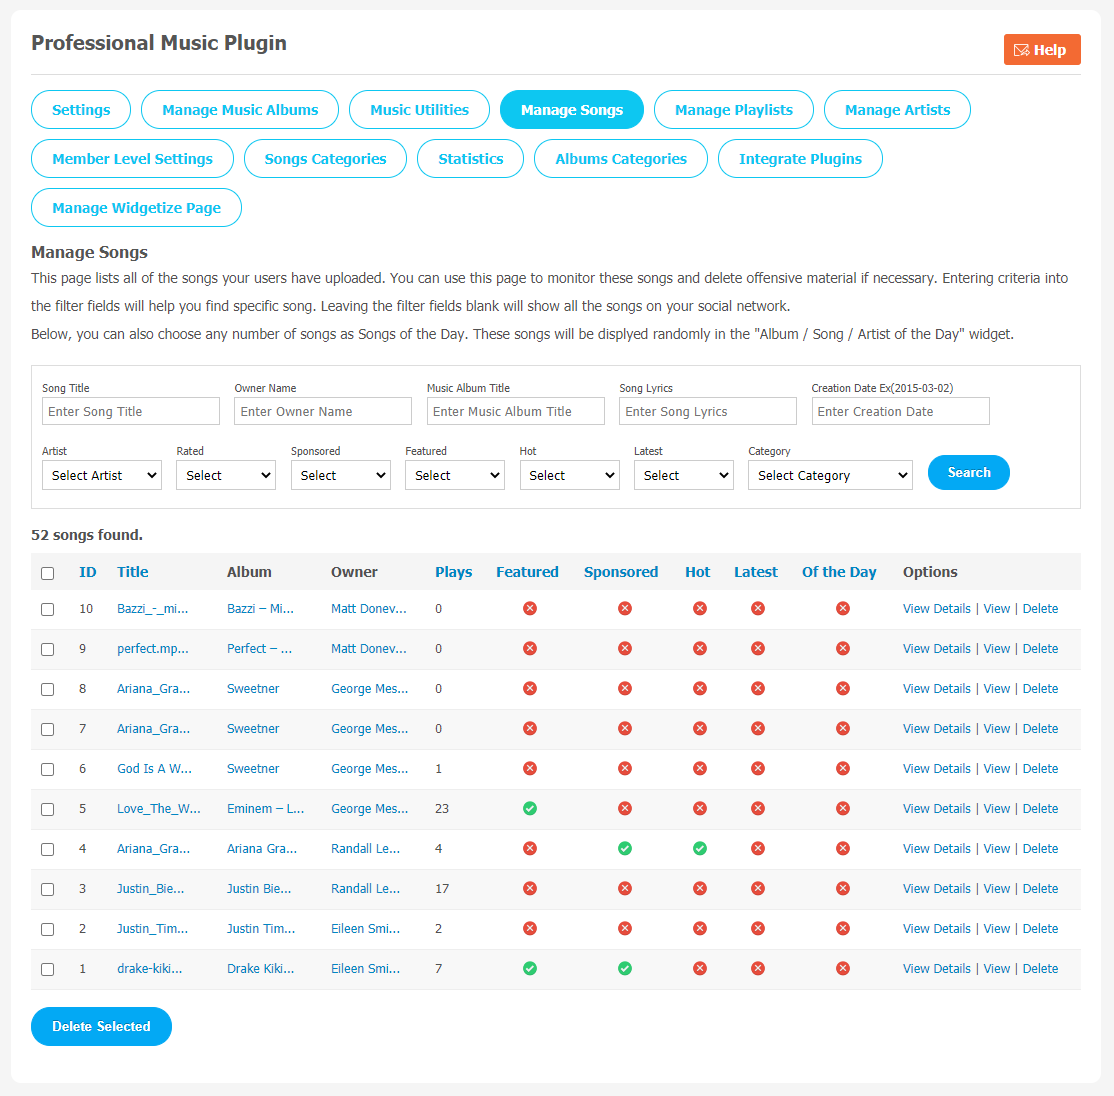Go to Music Utilities tab
The height and width of the screenshot is (1096, 1114).
(419, 109)
